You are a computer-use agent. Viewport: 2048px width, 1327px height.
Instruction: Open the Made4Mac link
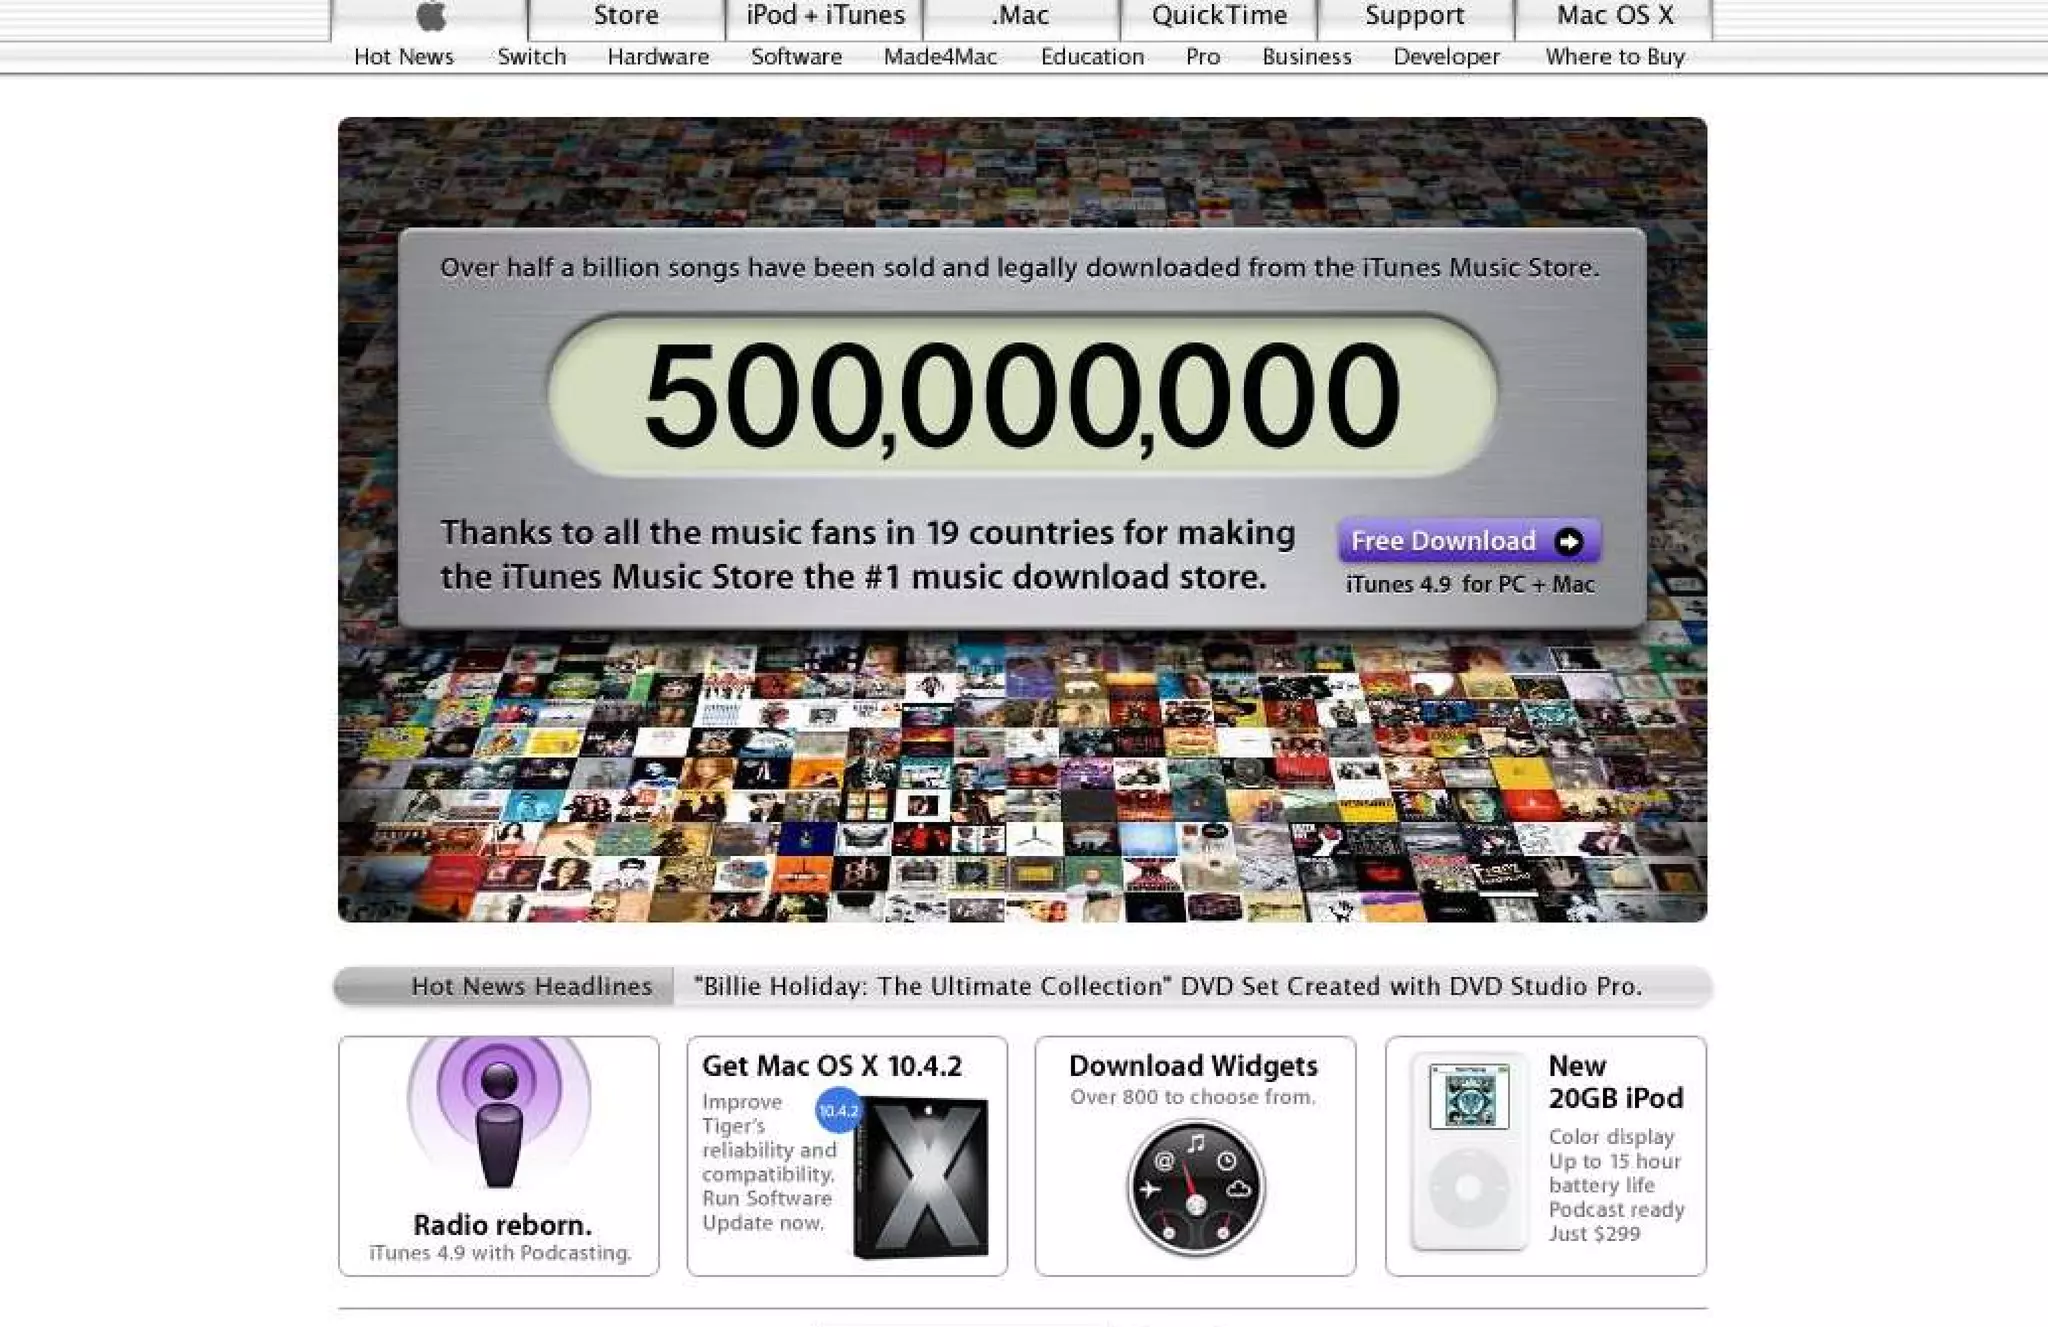tap(940, 57)
